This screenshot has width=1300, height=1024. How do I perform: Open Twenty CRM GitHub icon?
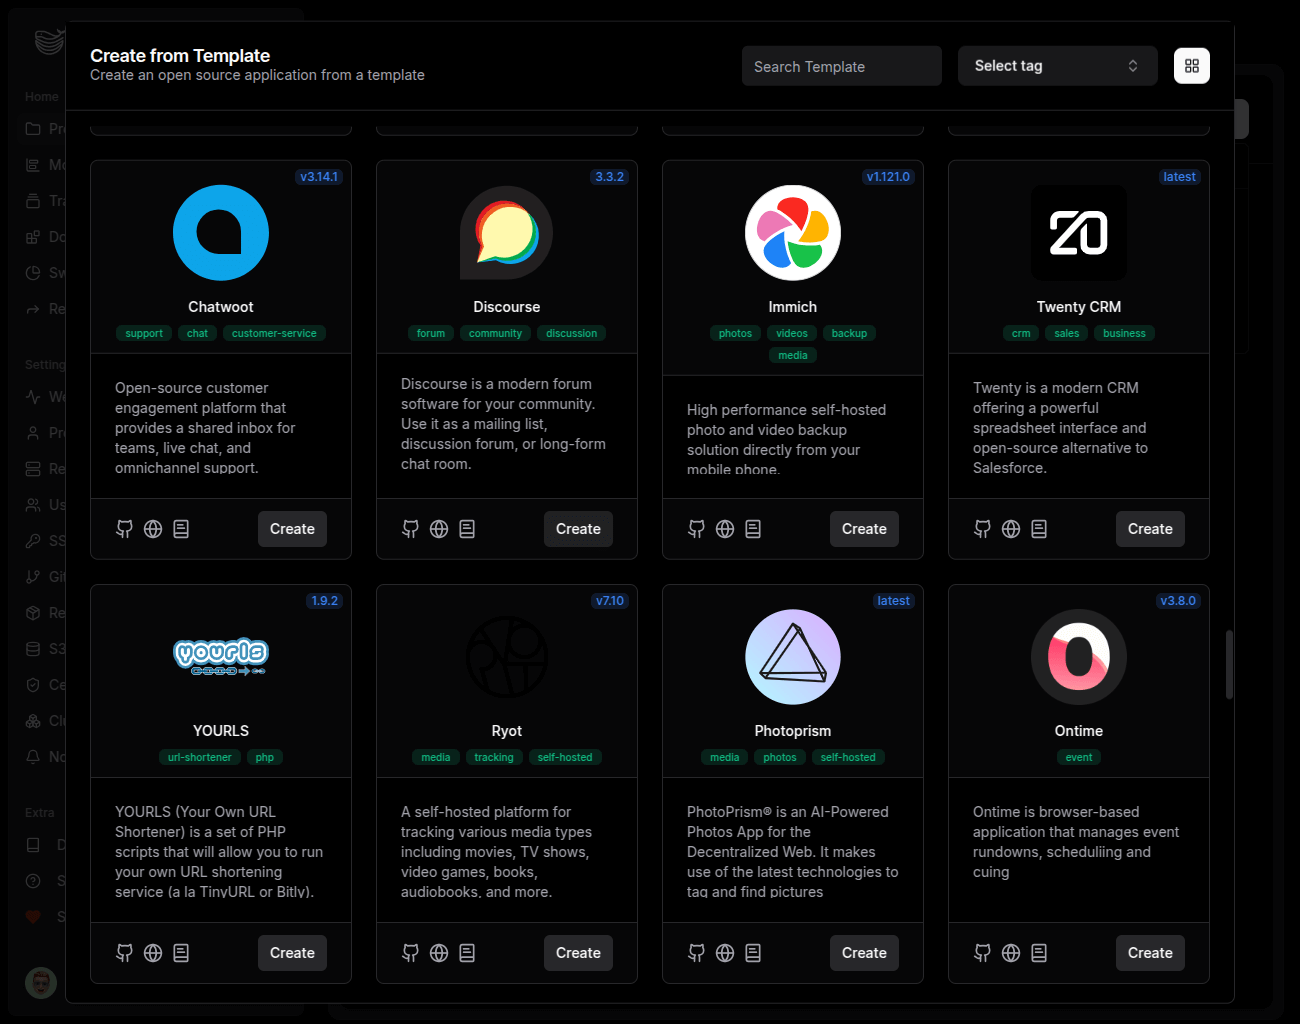(982, 529)
